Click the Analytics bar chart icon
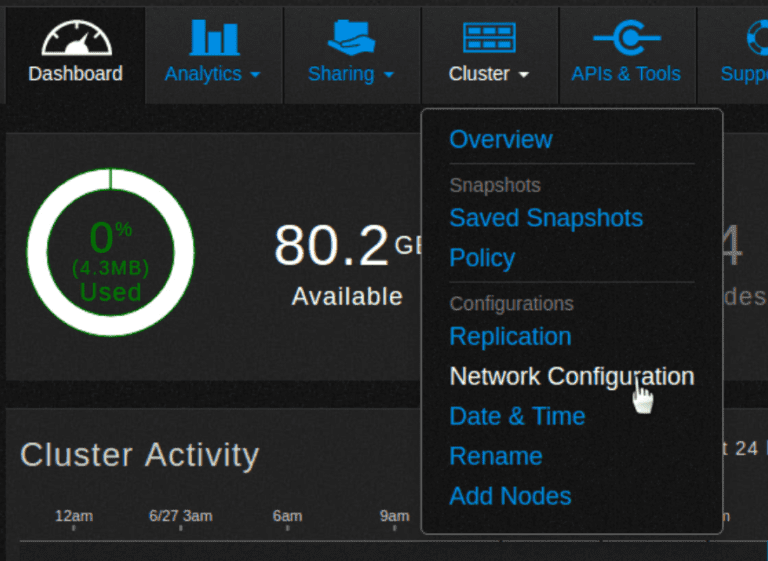 [x=214, y=37]
